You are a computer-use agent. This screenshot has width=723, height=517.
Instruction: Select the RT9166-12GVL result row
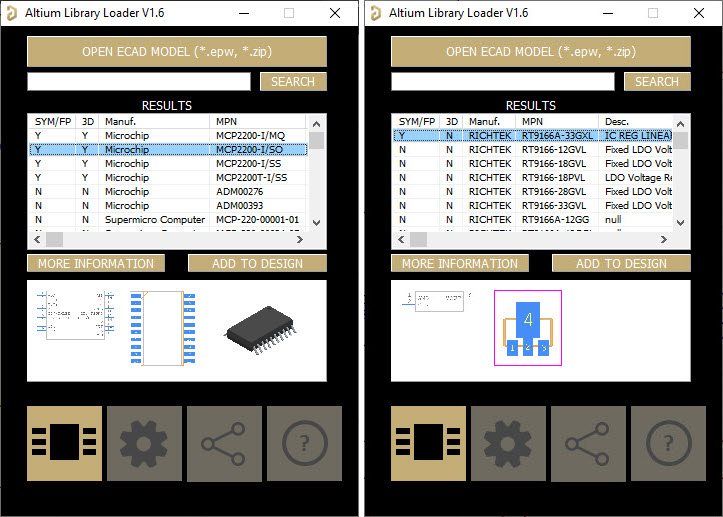pyautogui.click(x=532, y=149)
